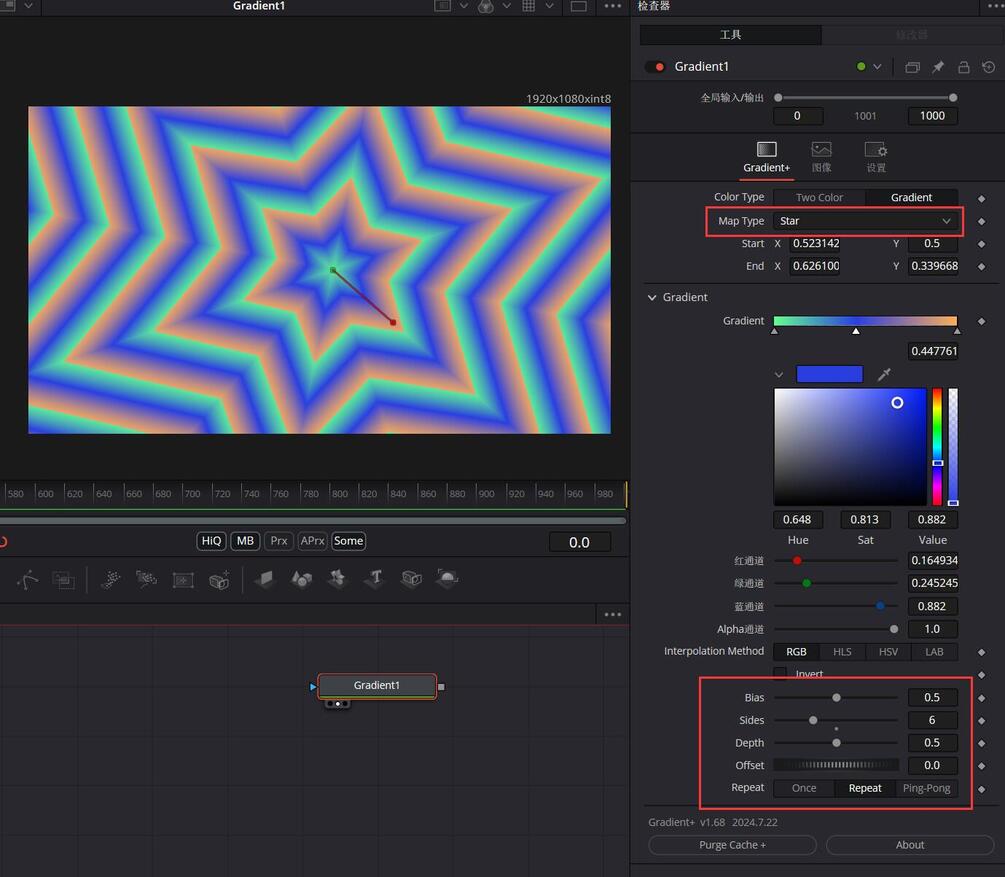Switch to the 工具 tab in inspector
This screenshot has width=1005, height=877.
pos(731,35)
